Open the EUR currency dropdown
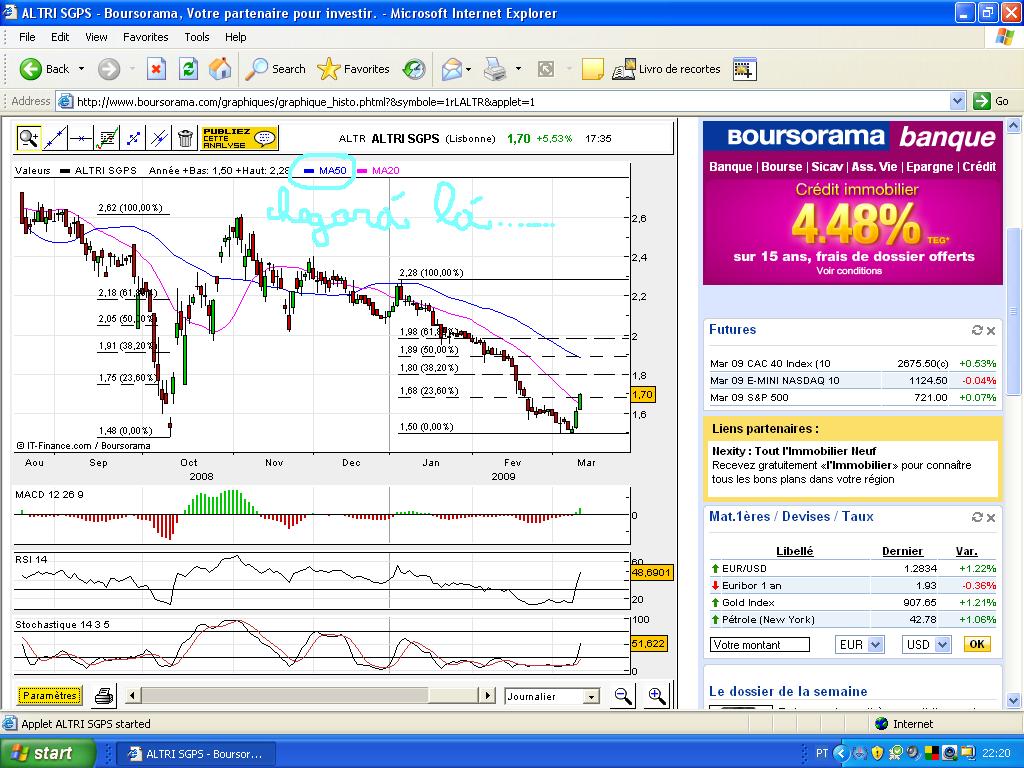This screenshot has height=768, width=1024. click(x=876, y=645)
